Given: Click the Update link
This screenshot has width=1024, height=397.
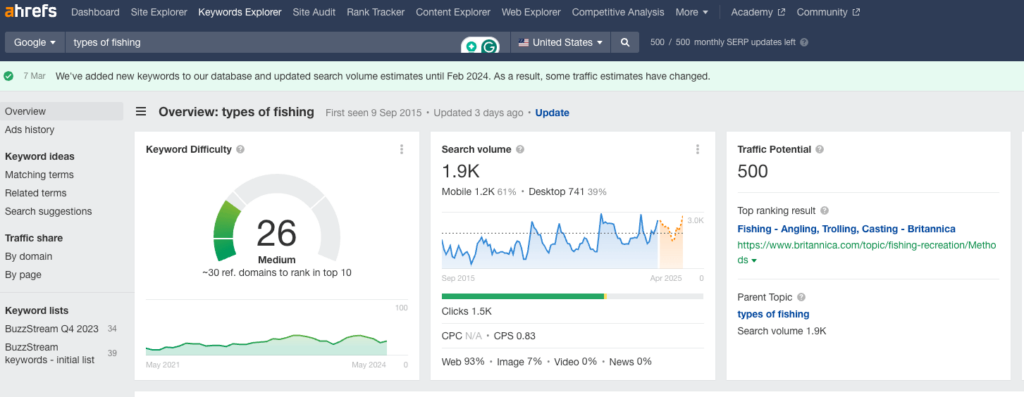Looking at the screenshot, I should 552,112.
